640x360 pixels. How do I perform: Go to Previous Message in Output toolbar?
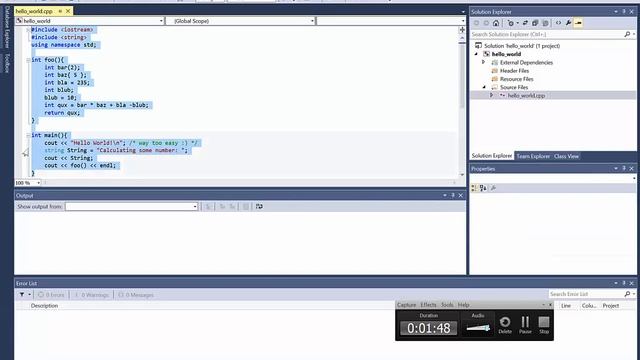(x=222, y=207)
